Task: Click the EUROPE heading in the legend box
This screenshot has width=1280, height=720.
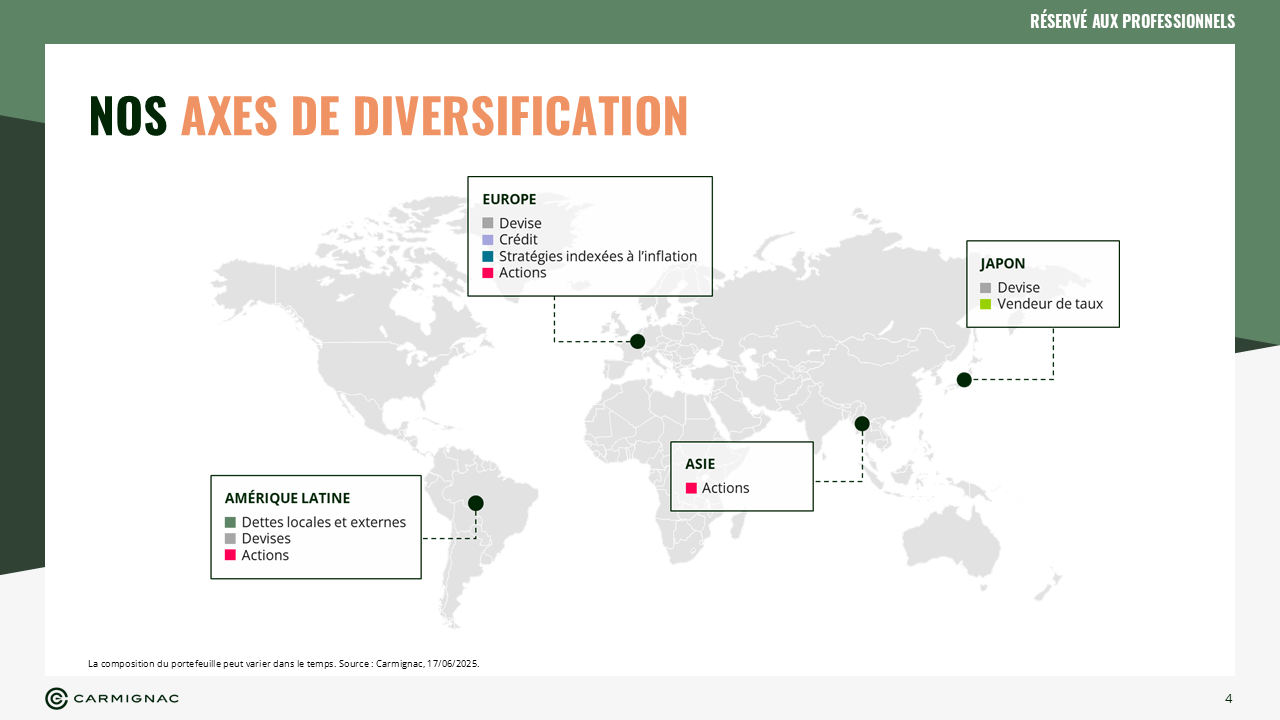Action: (x=509, y=199)
